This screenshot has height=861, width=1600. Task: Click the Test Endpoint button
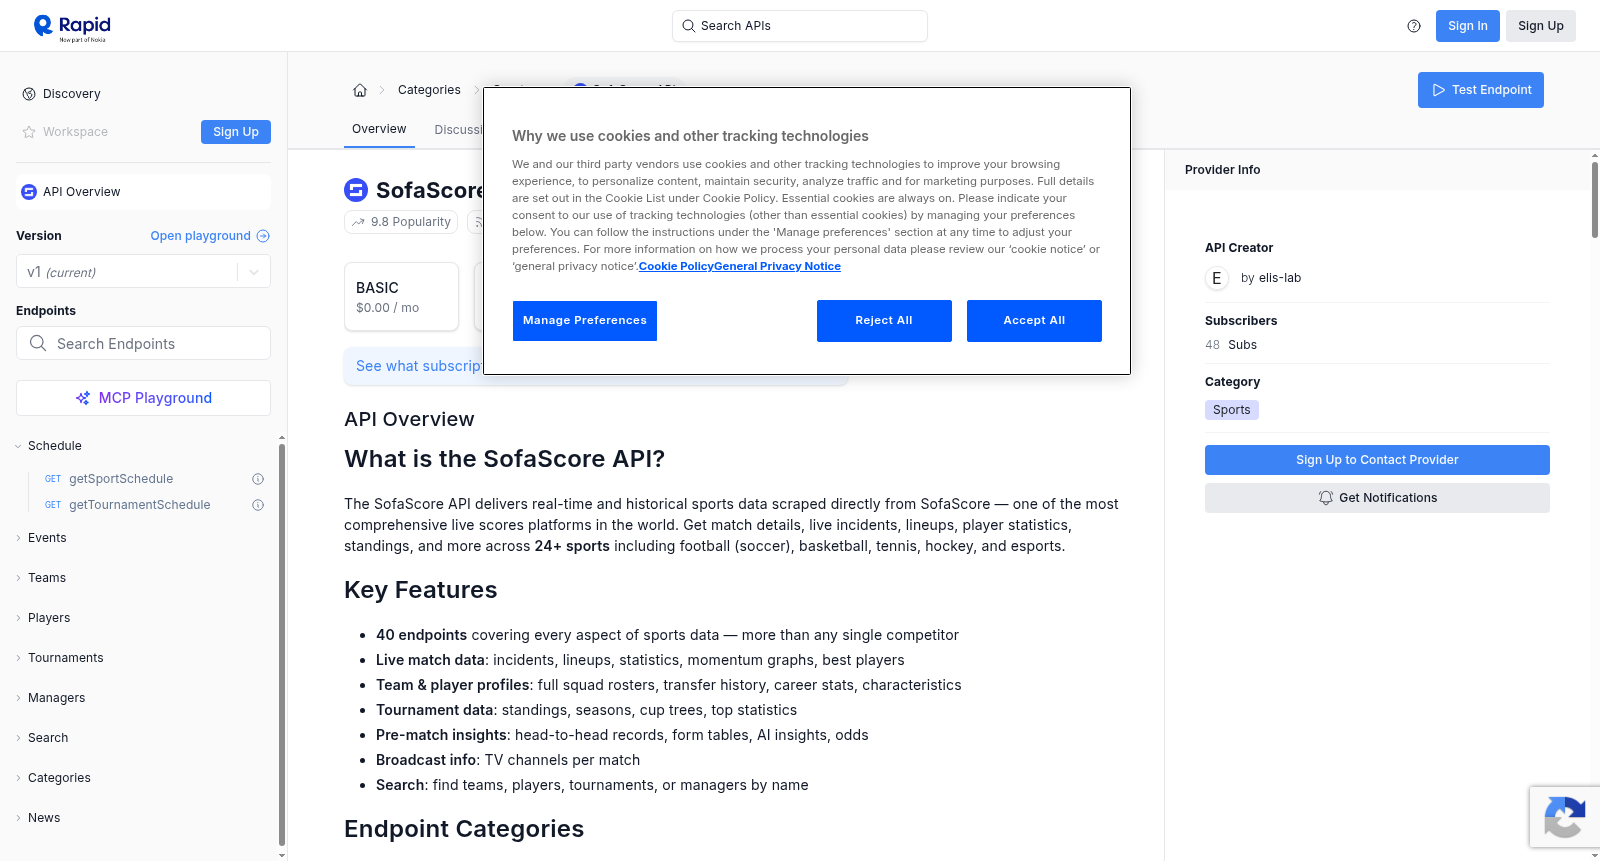[x=1481, y=90]
